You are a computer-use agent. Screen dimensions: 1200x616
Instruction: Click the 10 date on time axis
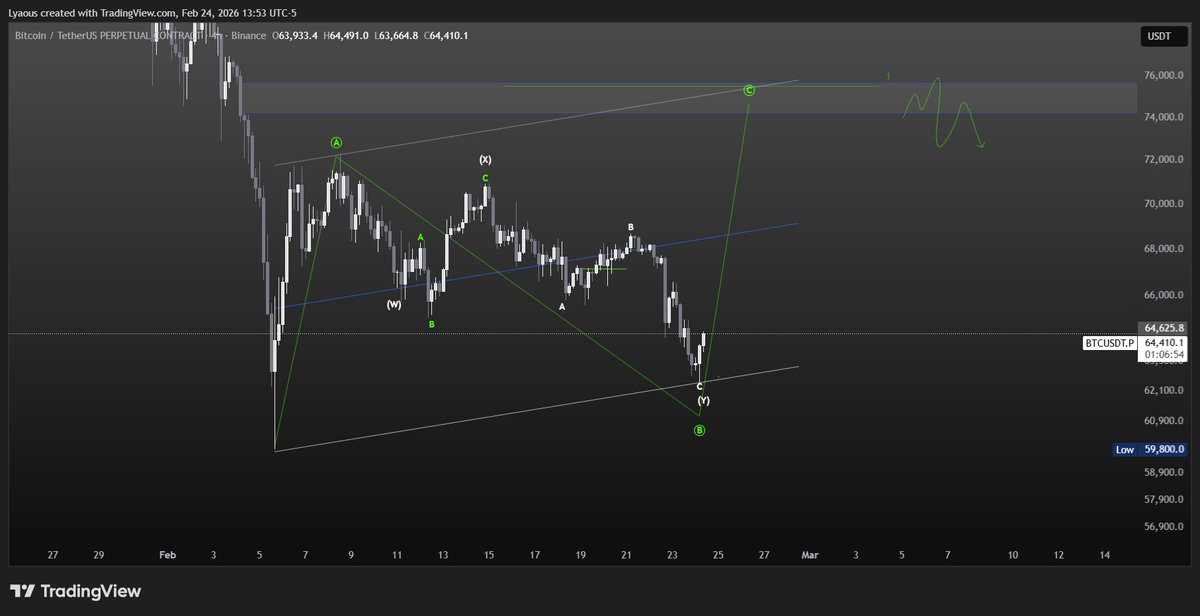pos(1013,554)
